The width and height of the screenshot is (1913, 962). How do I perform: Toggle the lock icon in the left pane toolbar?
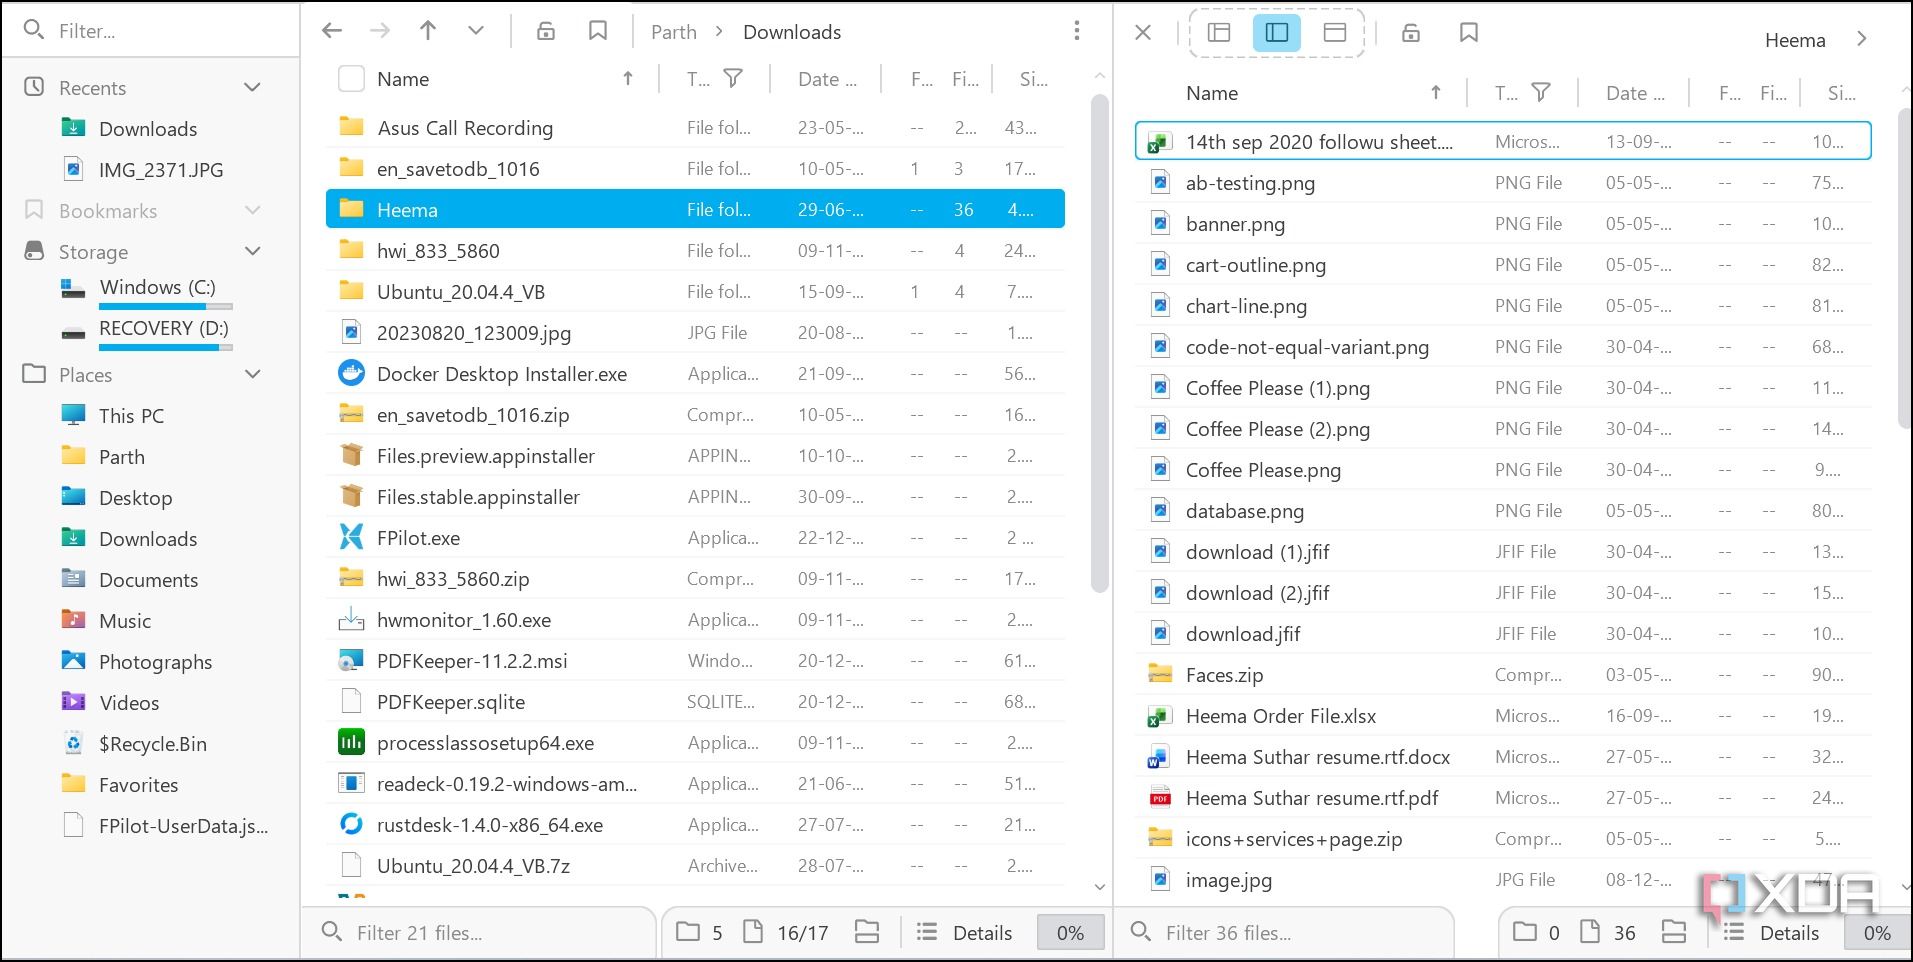point(546,32)
